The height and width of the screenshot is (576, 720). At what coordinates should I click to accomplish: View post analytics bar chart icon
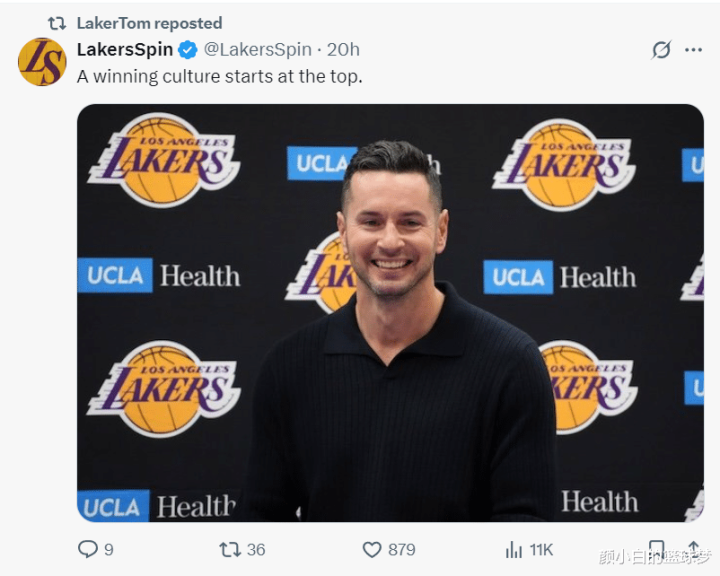514,549
